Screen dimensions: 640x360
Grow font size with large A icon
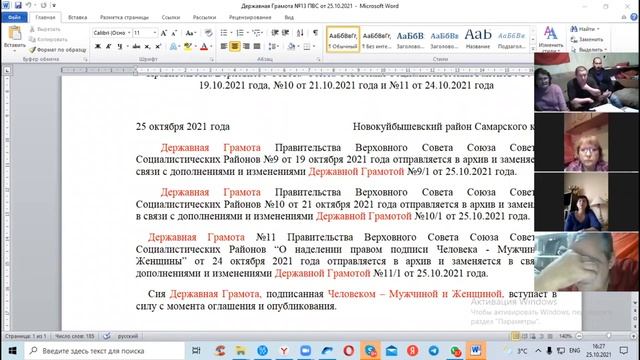point(163,33)
